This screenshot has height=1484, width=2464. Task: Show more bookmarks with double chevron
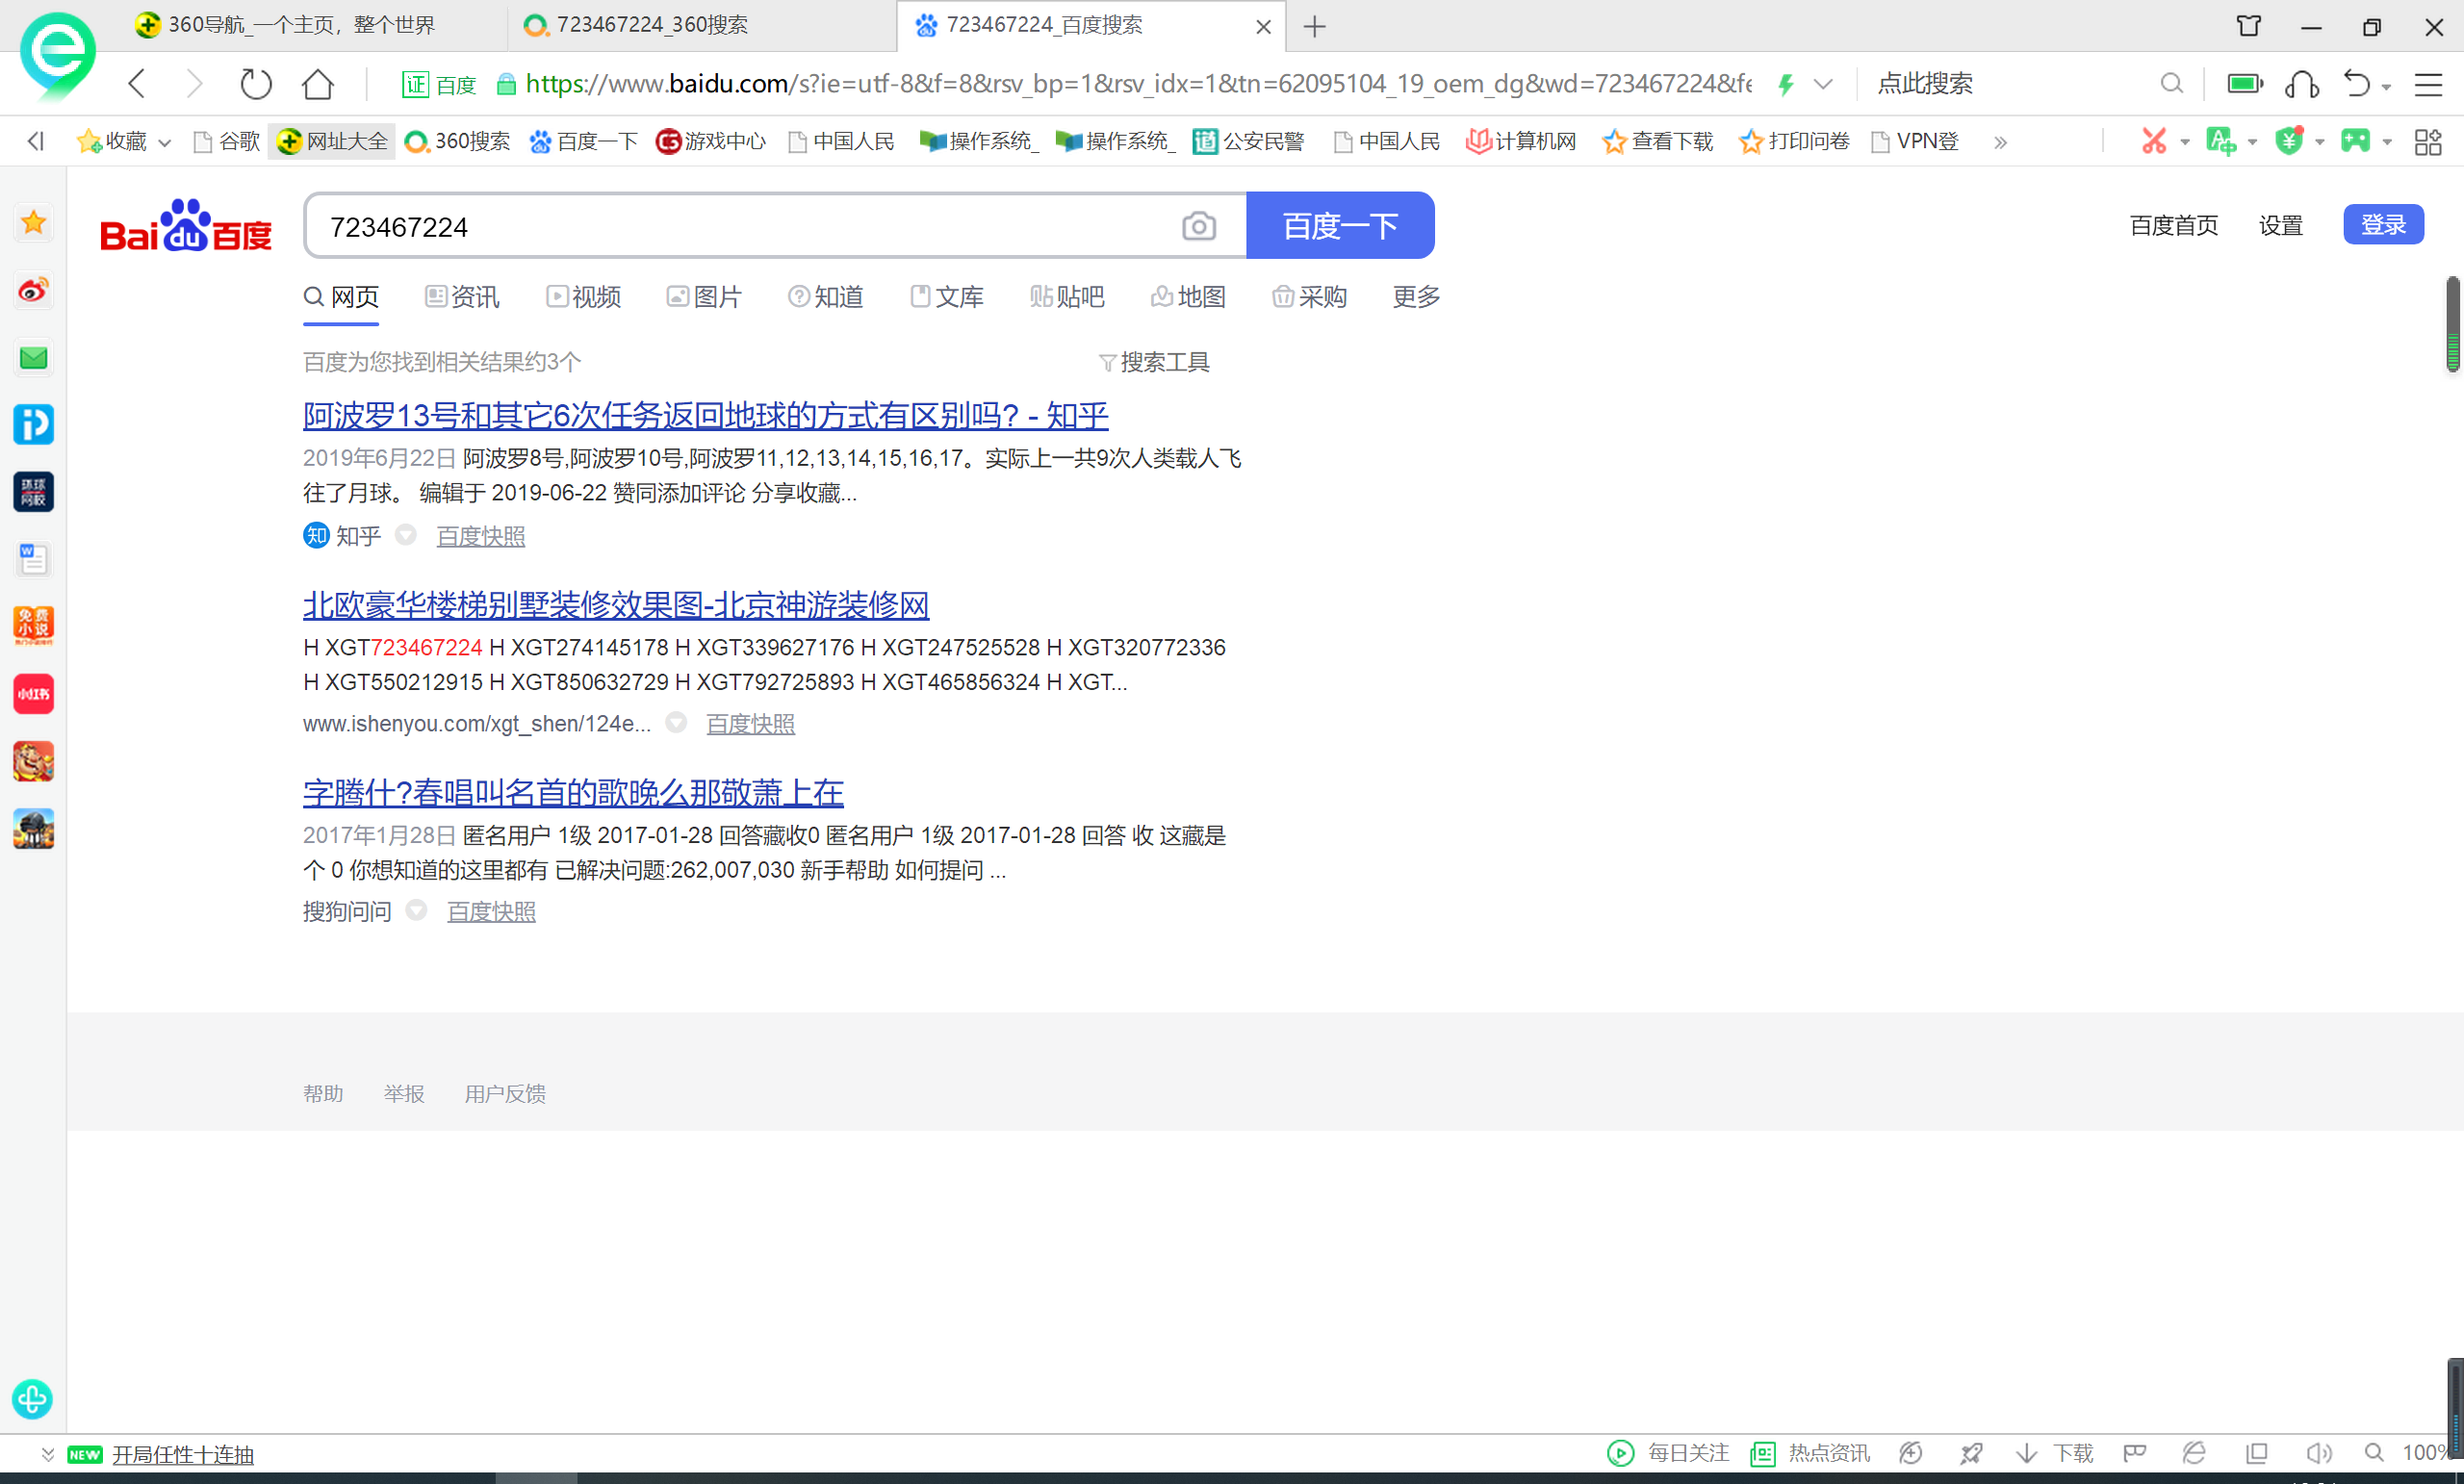point(2000,142)
